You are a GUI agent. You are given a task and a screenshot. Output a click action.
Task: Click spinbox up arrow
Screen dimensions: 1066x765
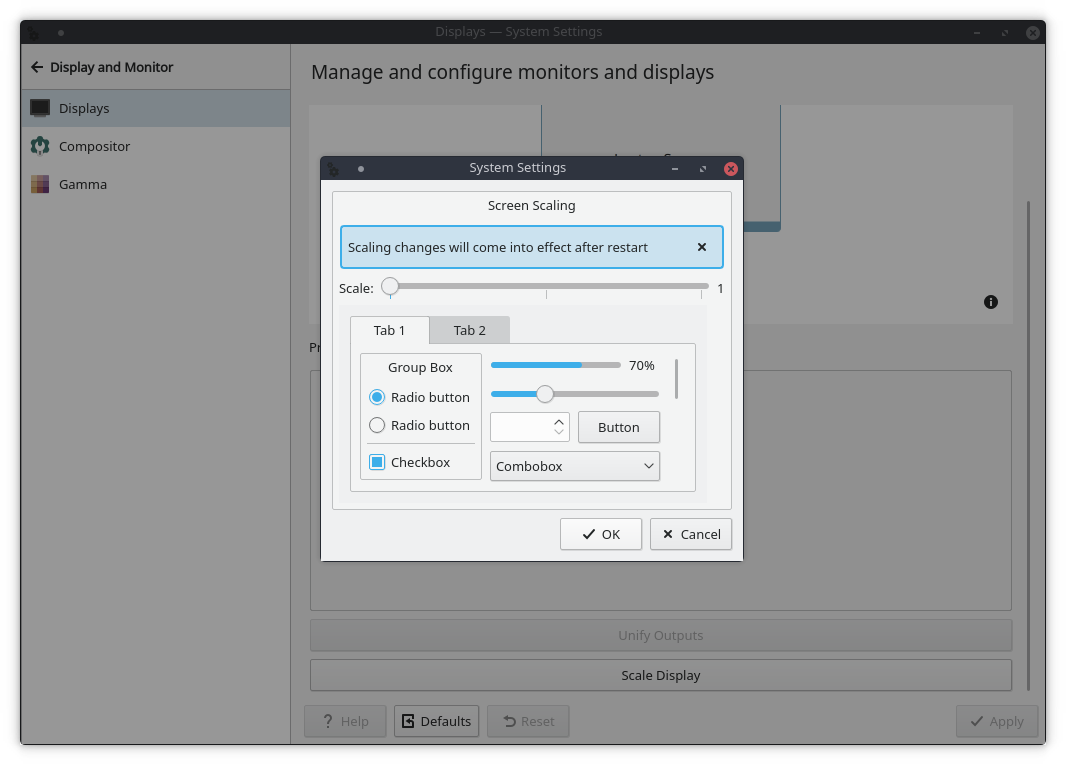[559, 422]
